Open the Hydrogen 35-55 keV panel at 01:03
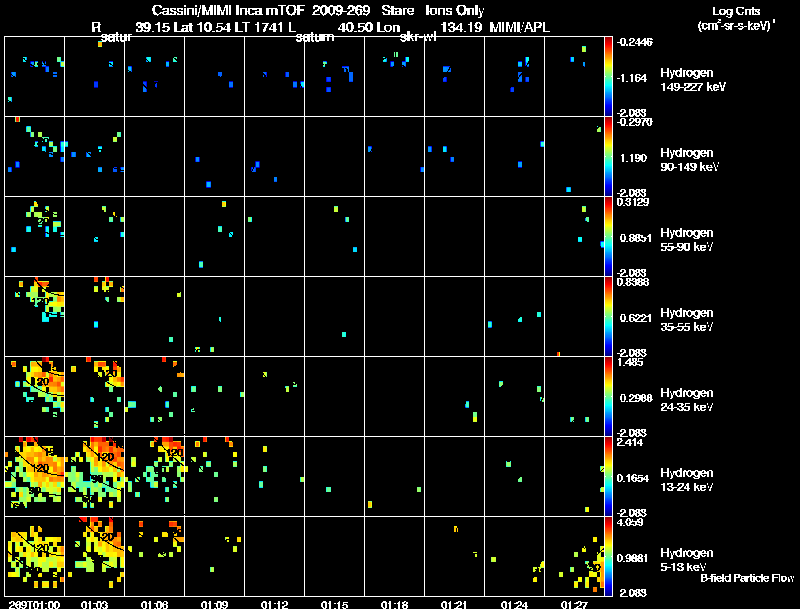Image resolution: width=800 pixels, height=609 pixels. tap(94, 317)
